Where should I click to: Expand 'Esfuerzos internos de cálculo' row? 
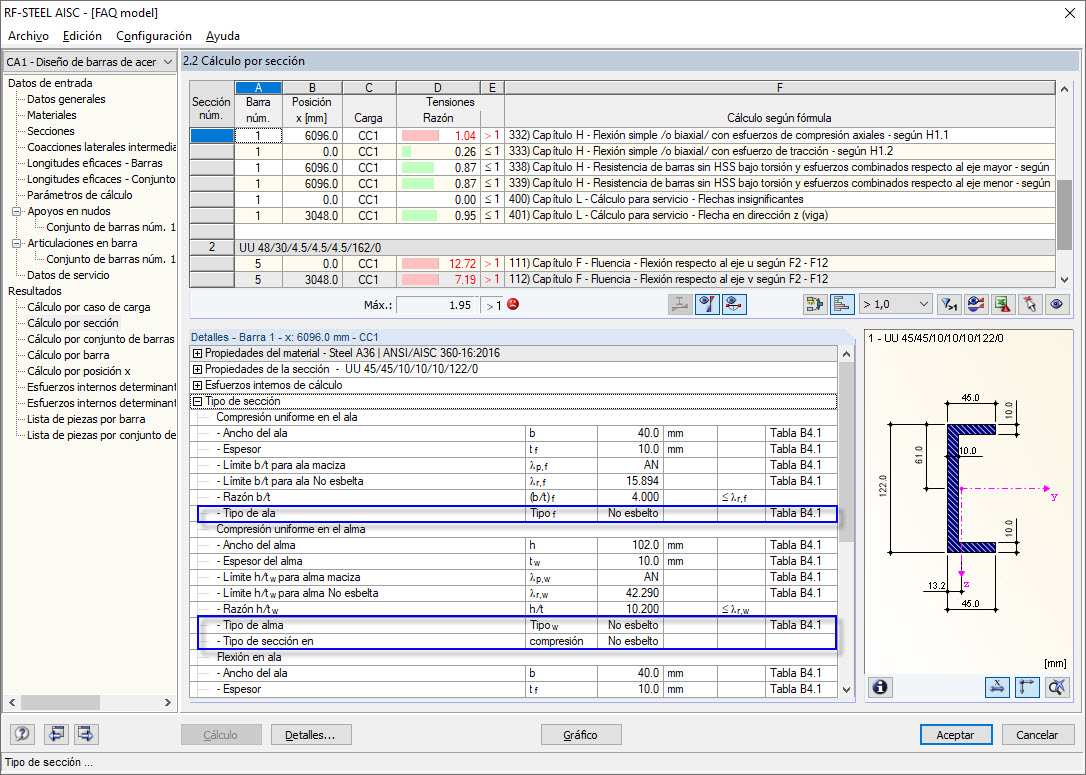[197, 385]
